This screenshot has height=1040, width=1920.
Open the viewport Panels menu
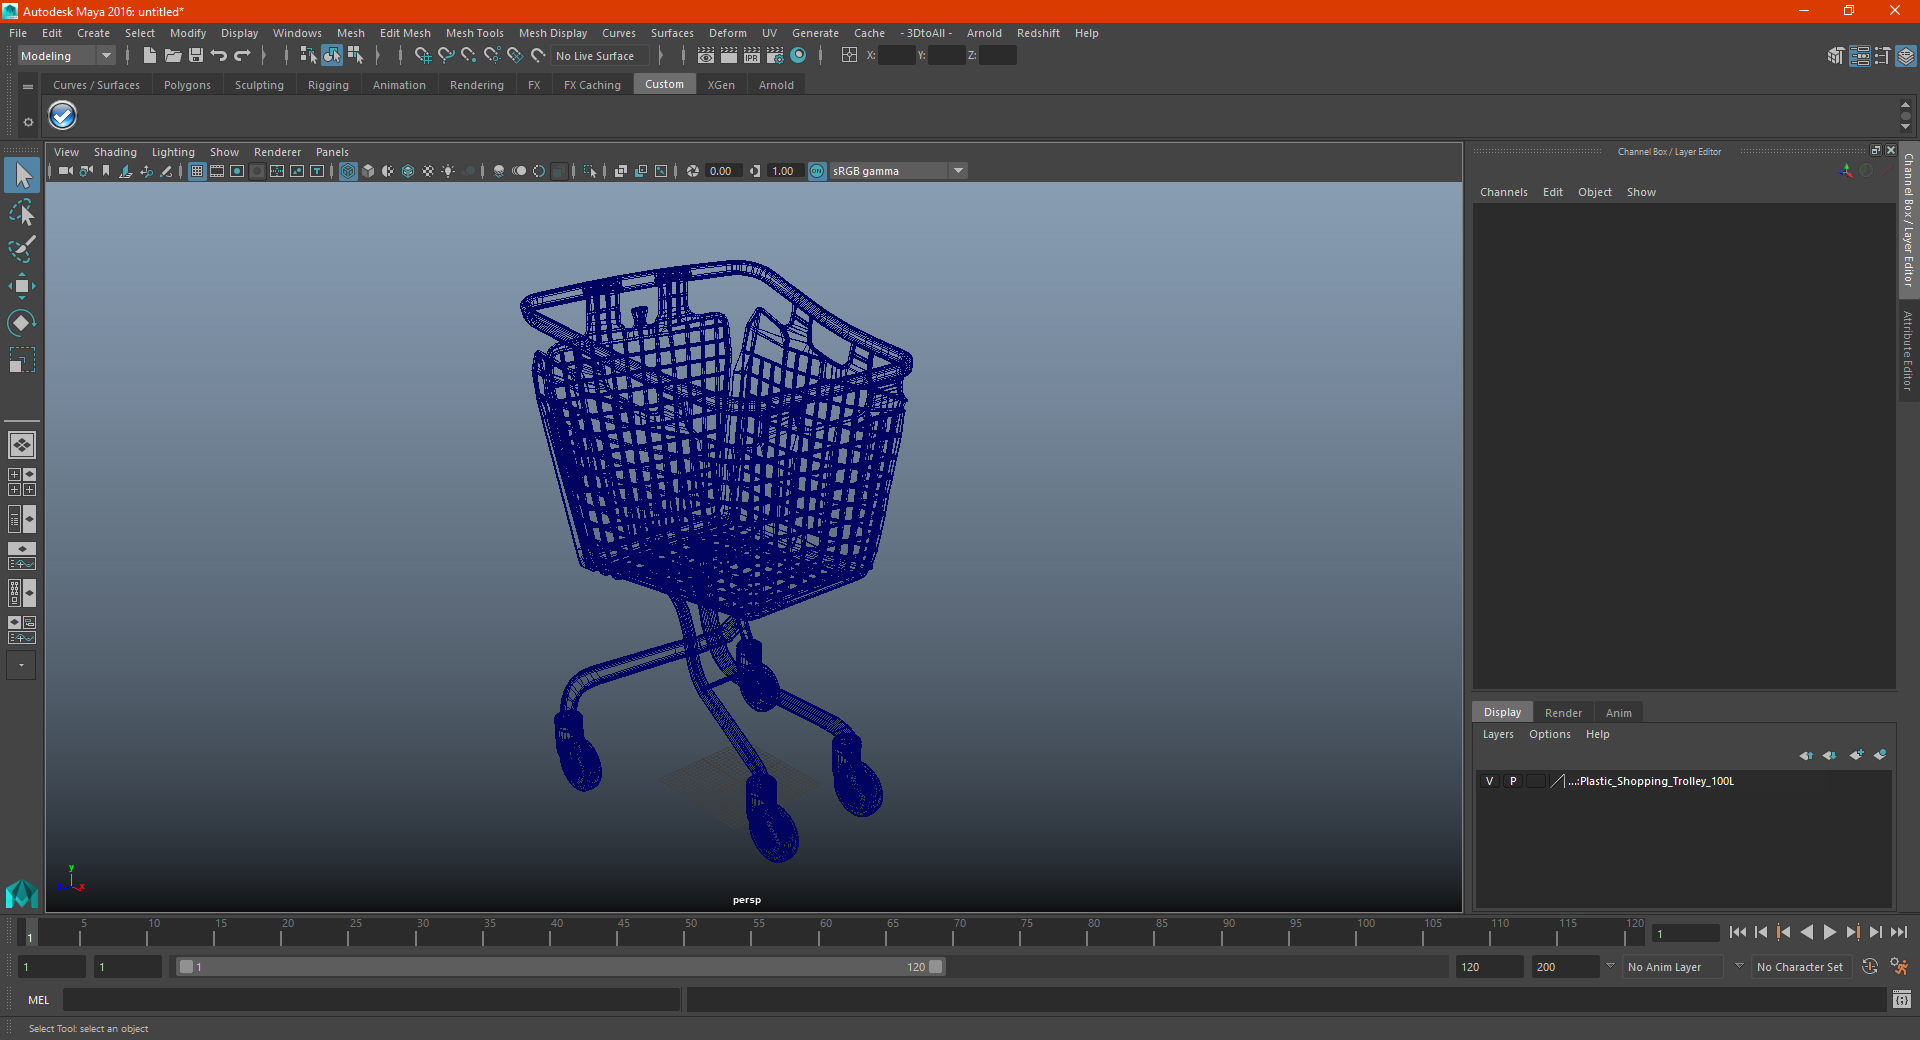click(332, 152)
